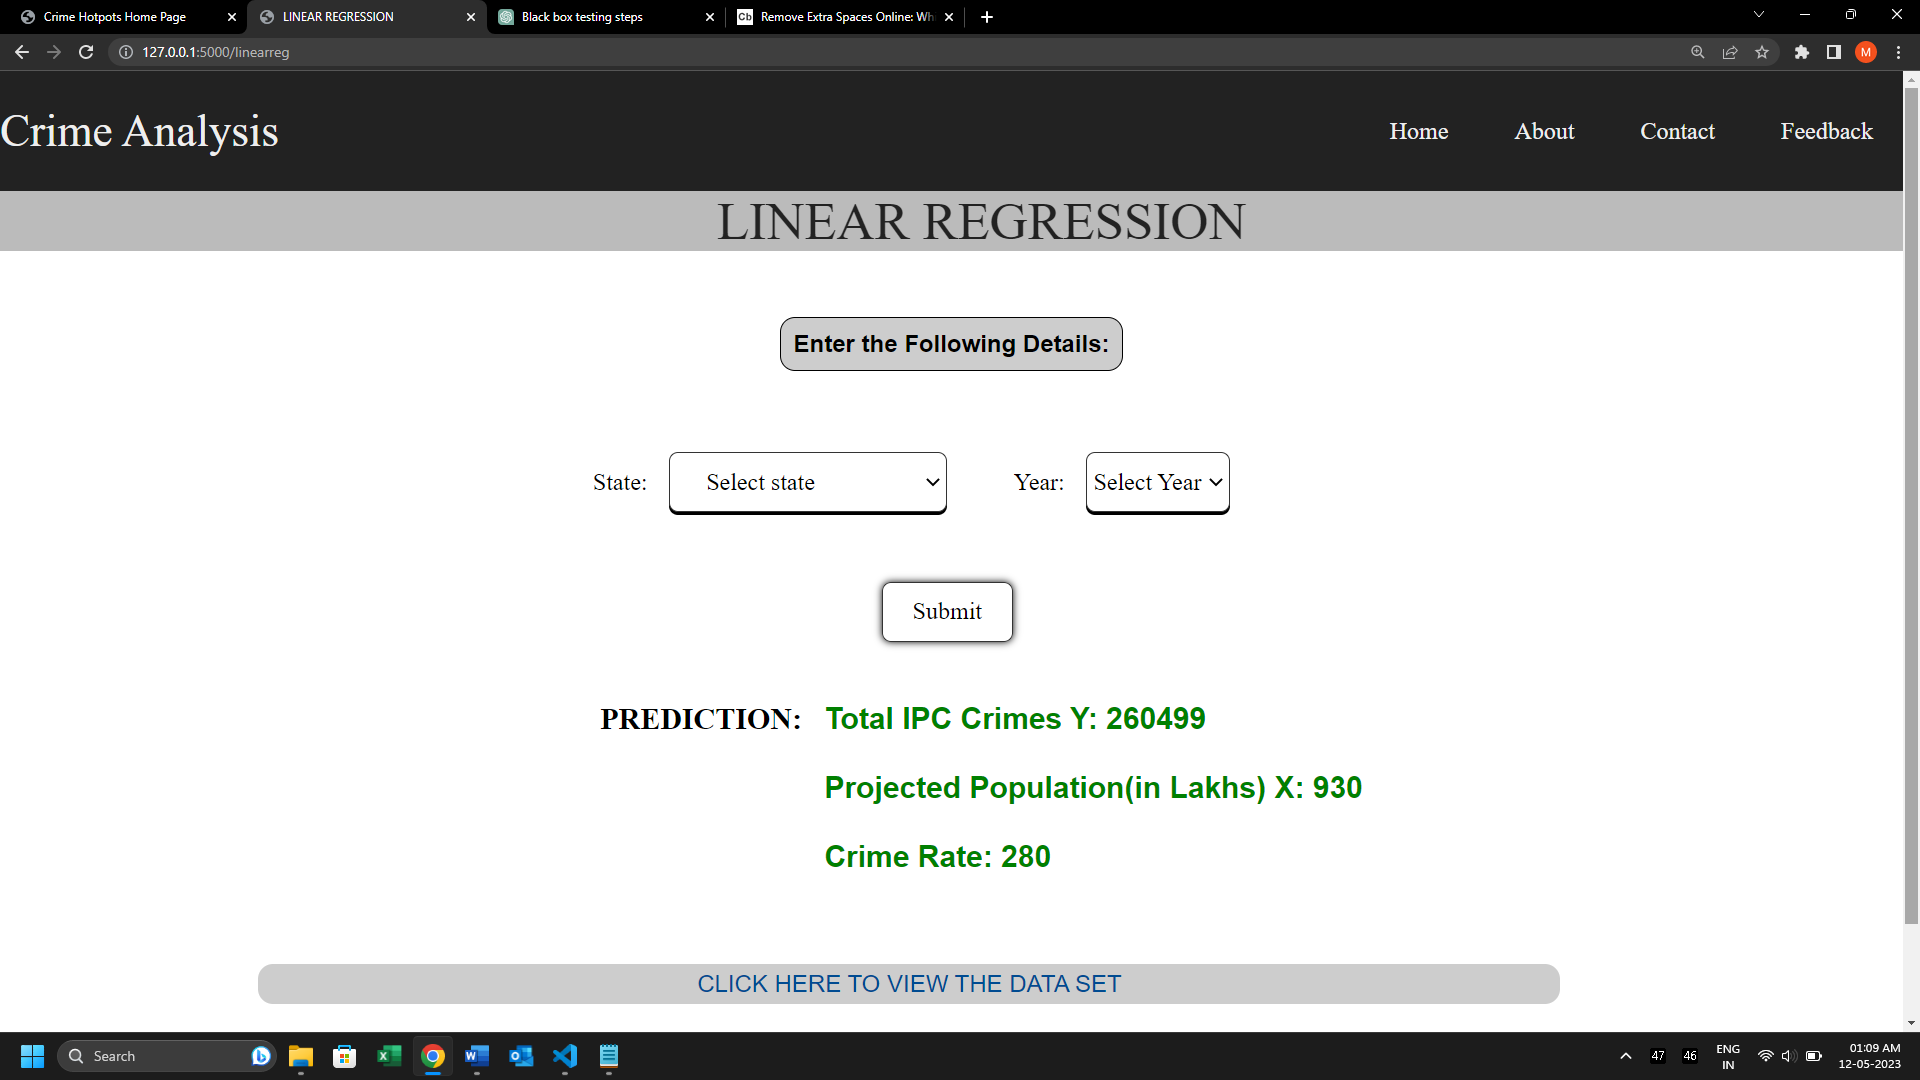
Task: Click the Submit button
Action: (946, 611)
